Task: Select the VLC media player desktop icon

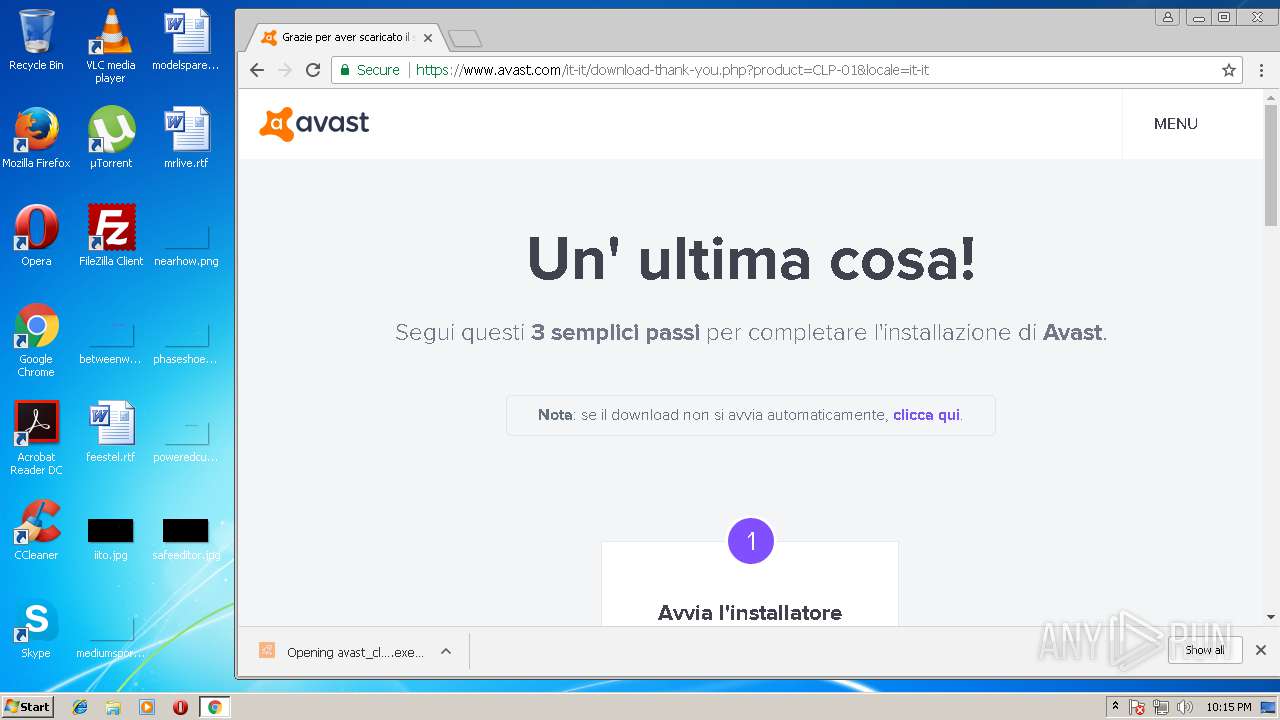Action: [x=110, y=46]
